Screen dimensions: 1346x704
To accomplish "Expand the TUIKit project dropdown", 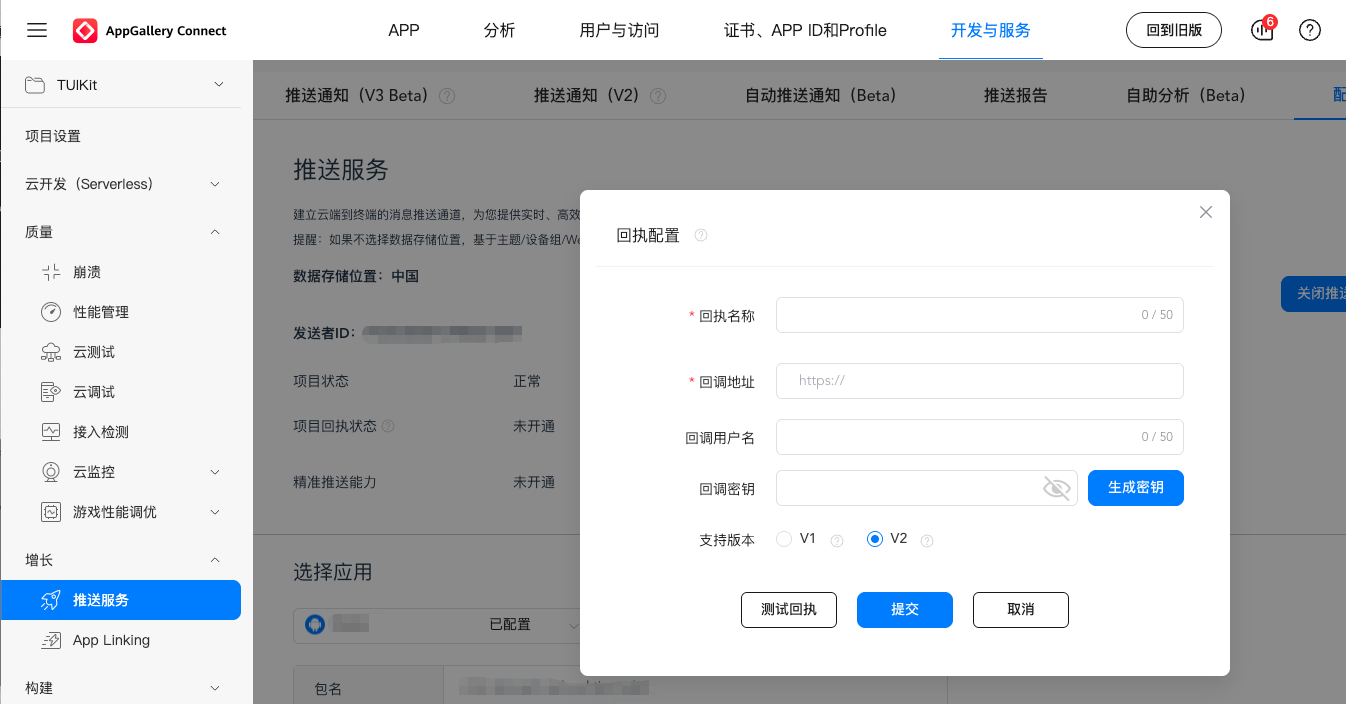I will [x=219, y=85].
